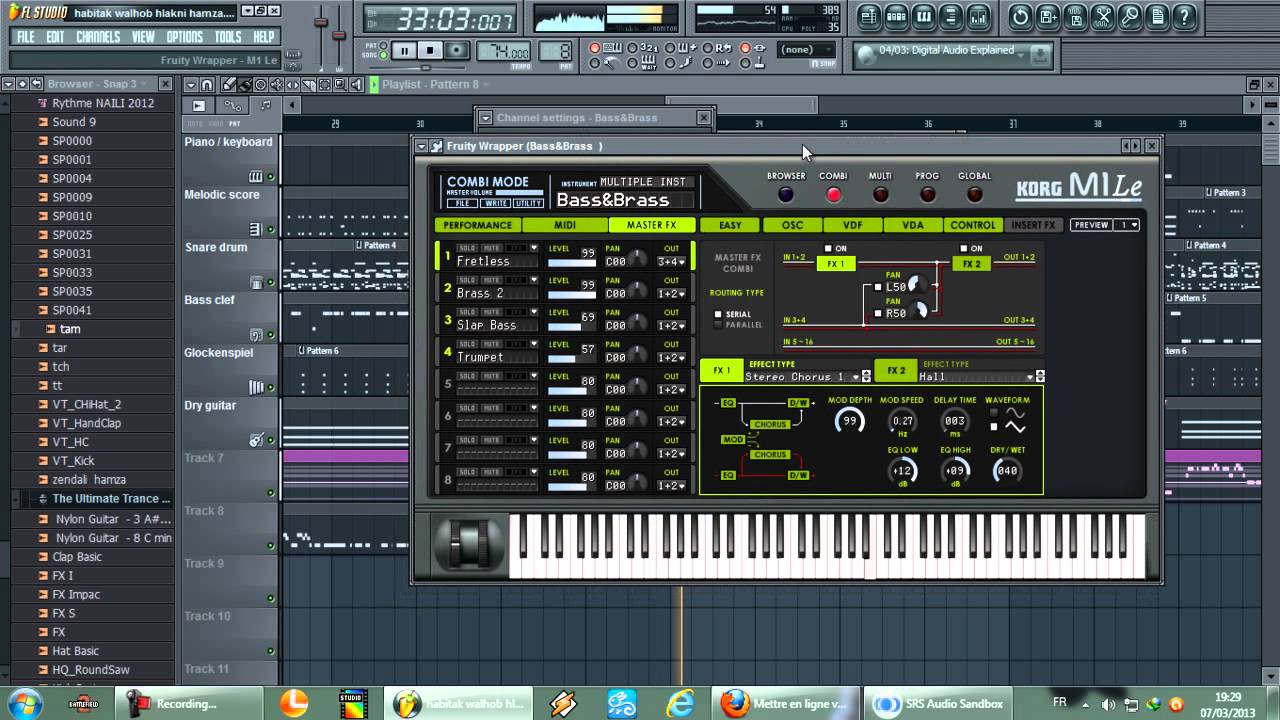
Task: Click the undo history icon
Action: tap(1020, 17)
